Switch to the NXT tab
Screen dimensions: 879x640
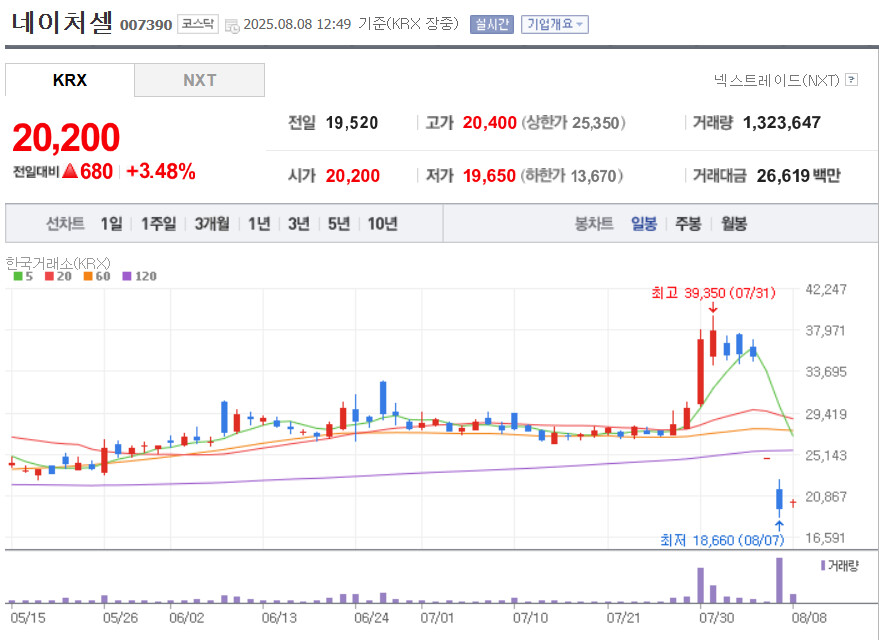(199, 80)
